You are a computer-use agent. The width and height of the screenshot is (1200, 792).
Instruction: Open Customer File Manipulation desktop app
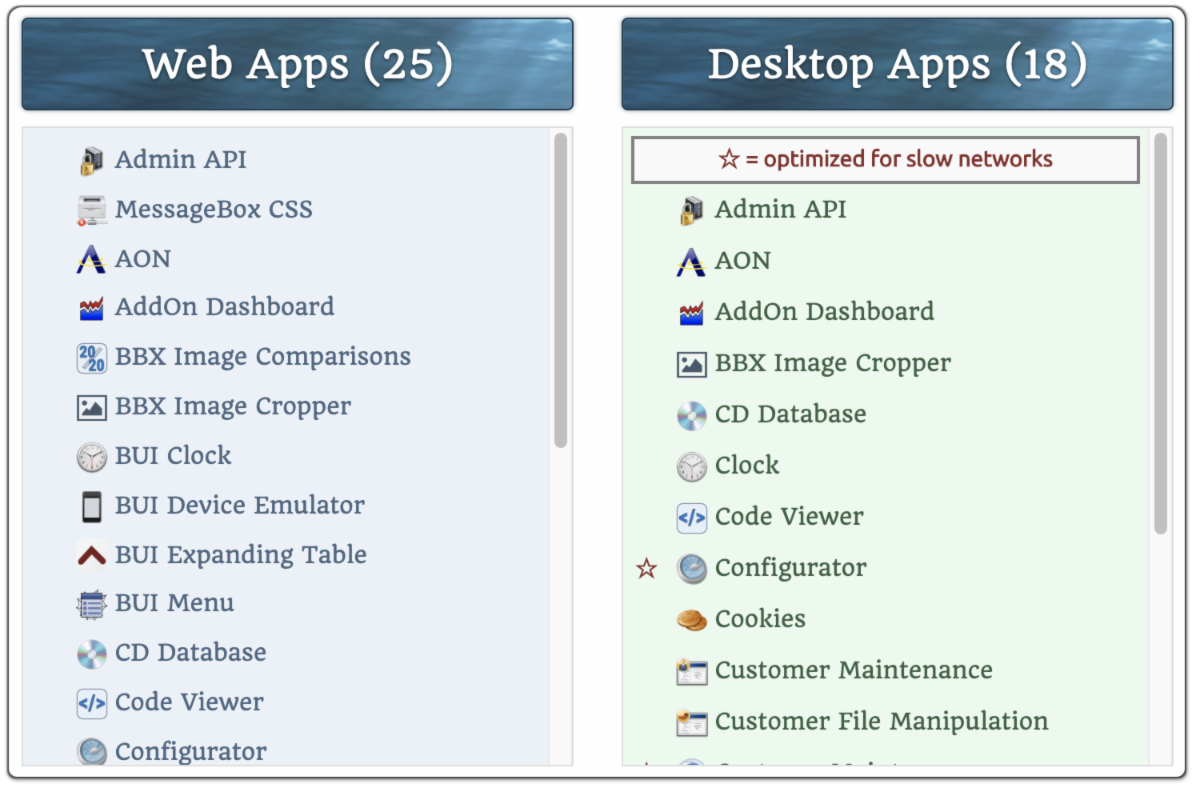[881, 721]
